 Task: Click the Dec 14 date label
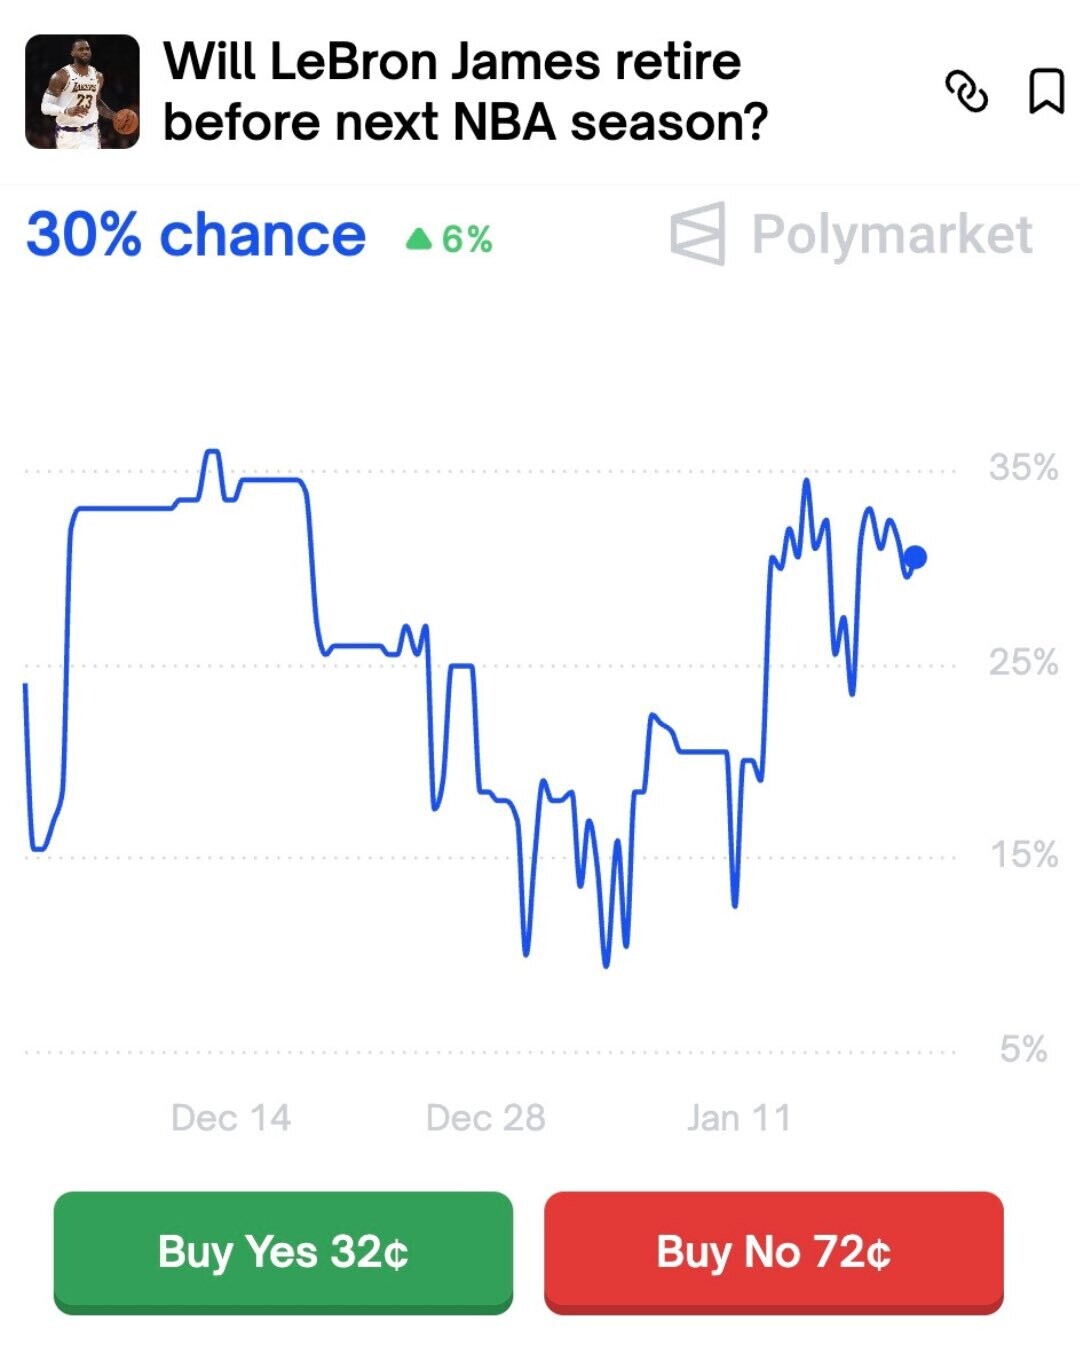pyautogui.click(x=231, y=1117)
